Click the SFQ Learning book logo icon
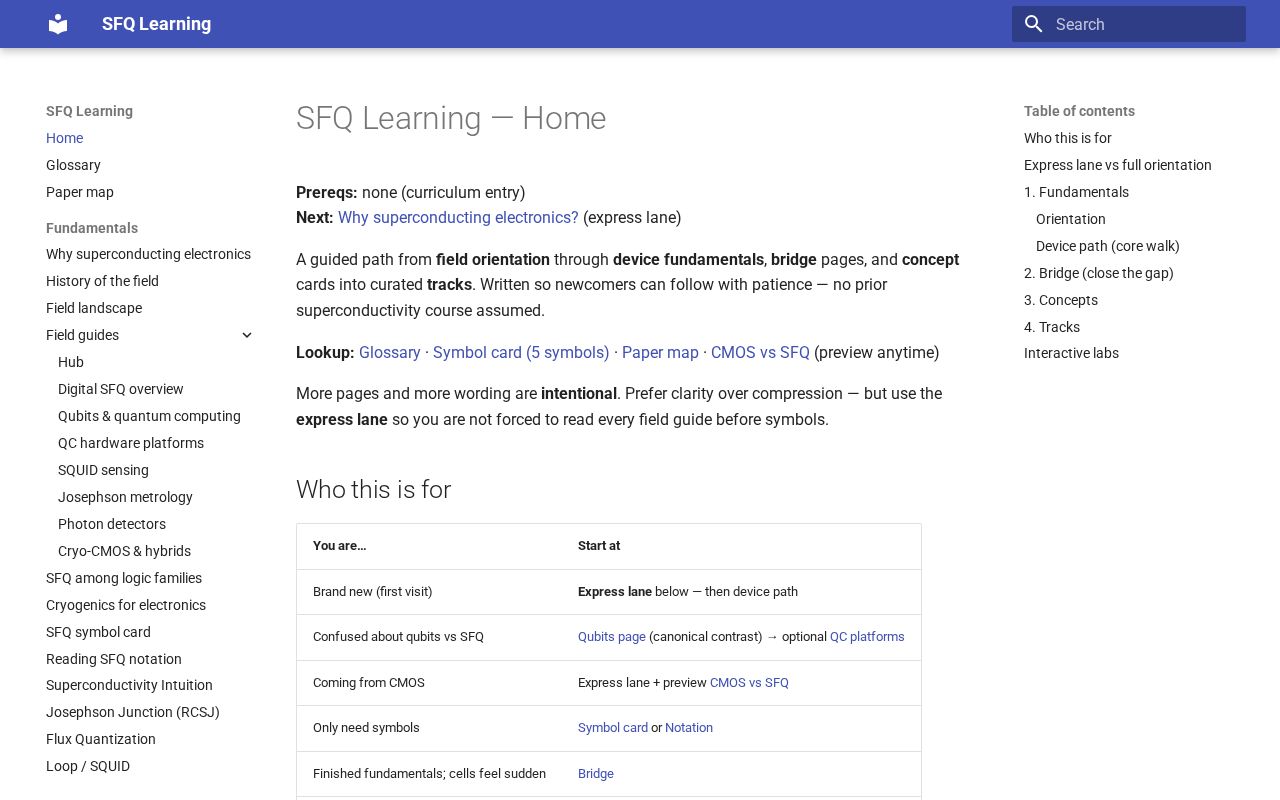1280x800 pixels. [58, 24]
